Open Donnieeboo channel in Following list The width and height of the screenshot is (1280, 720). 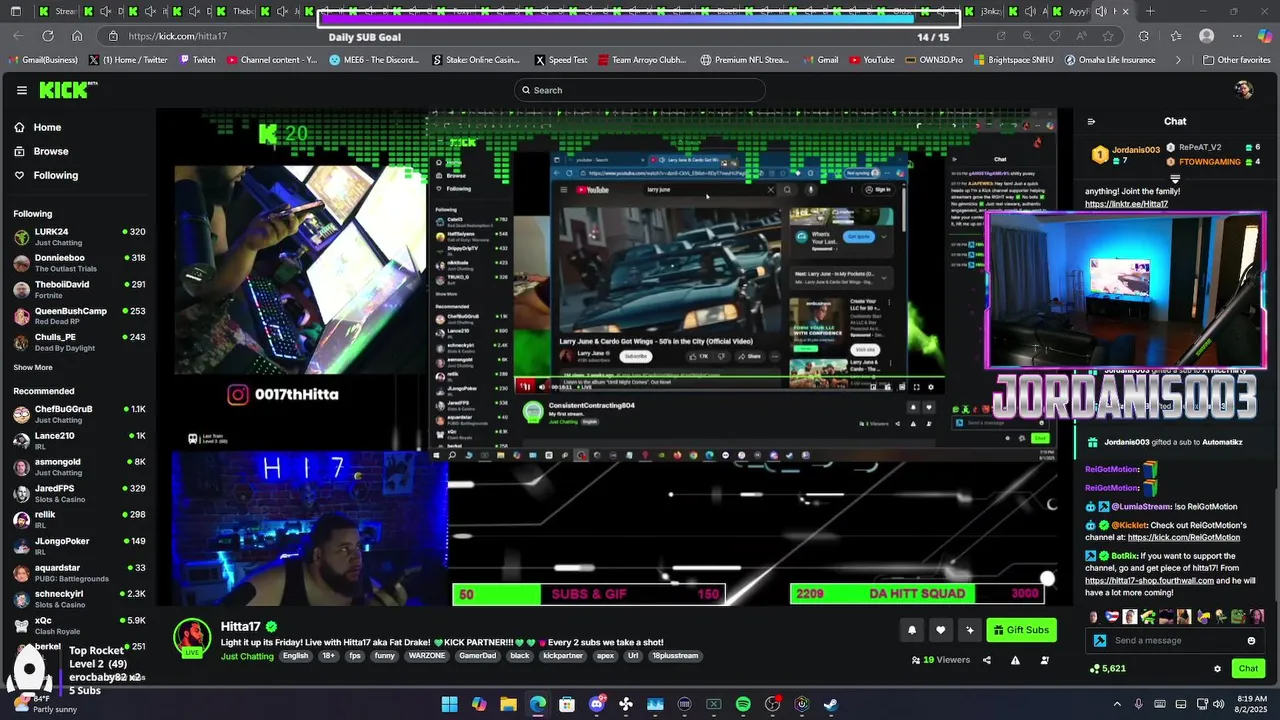pyautogui.click(x=78, y=263)
